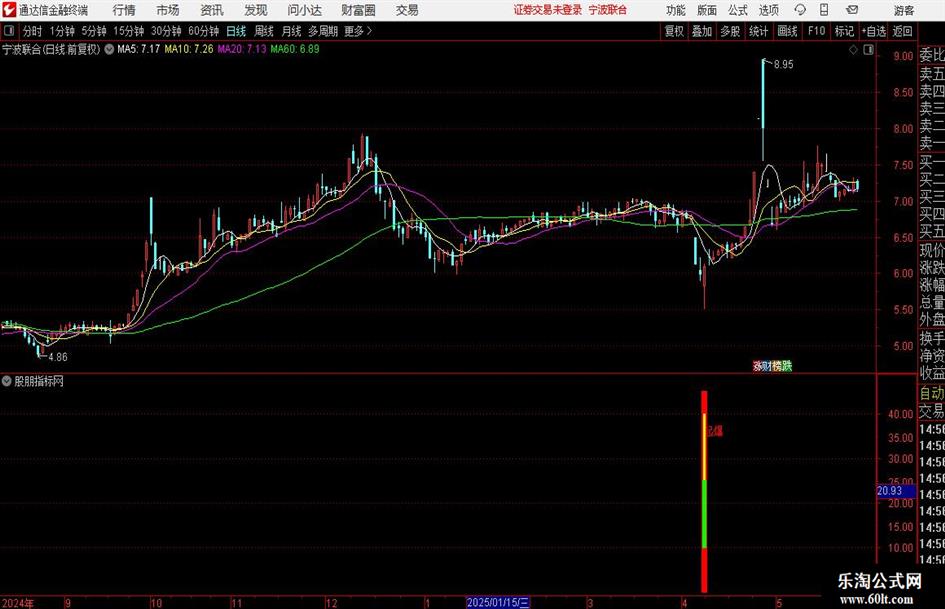Open the 选项 menu
The image size is (945, 609).
pyautogui.click(x=768, y=10)
